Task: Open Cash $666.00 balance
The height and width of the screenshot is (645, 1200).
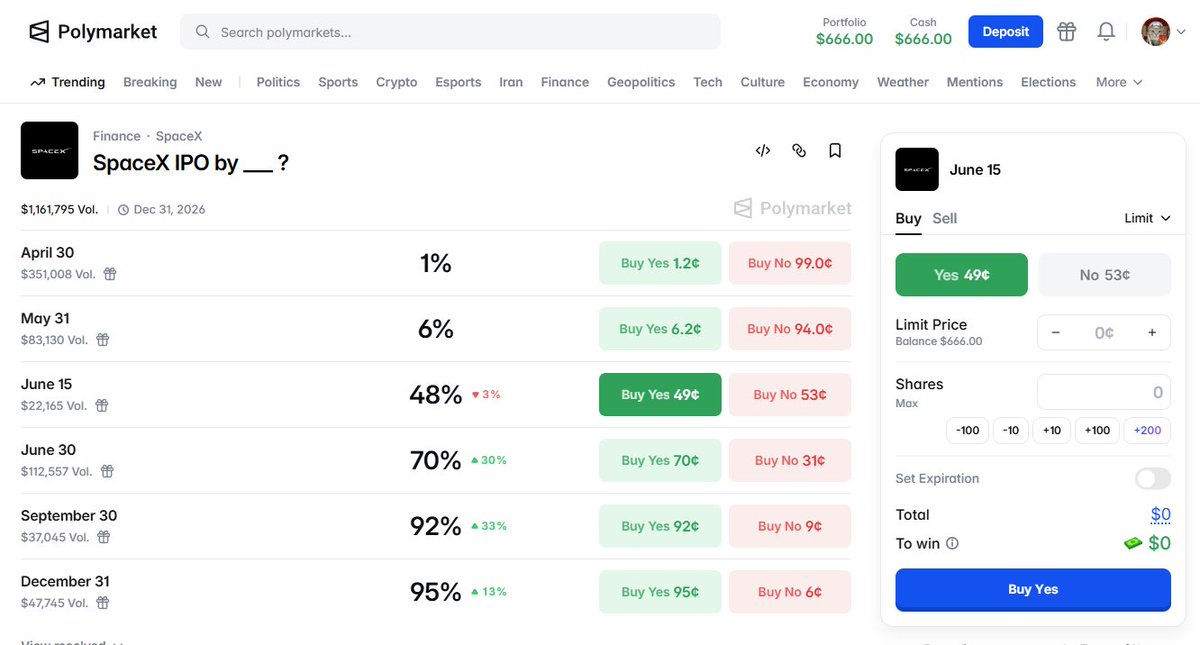Action: [x=923, y=32]
